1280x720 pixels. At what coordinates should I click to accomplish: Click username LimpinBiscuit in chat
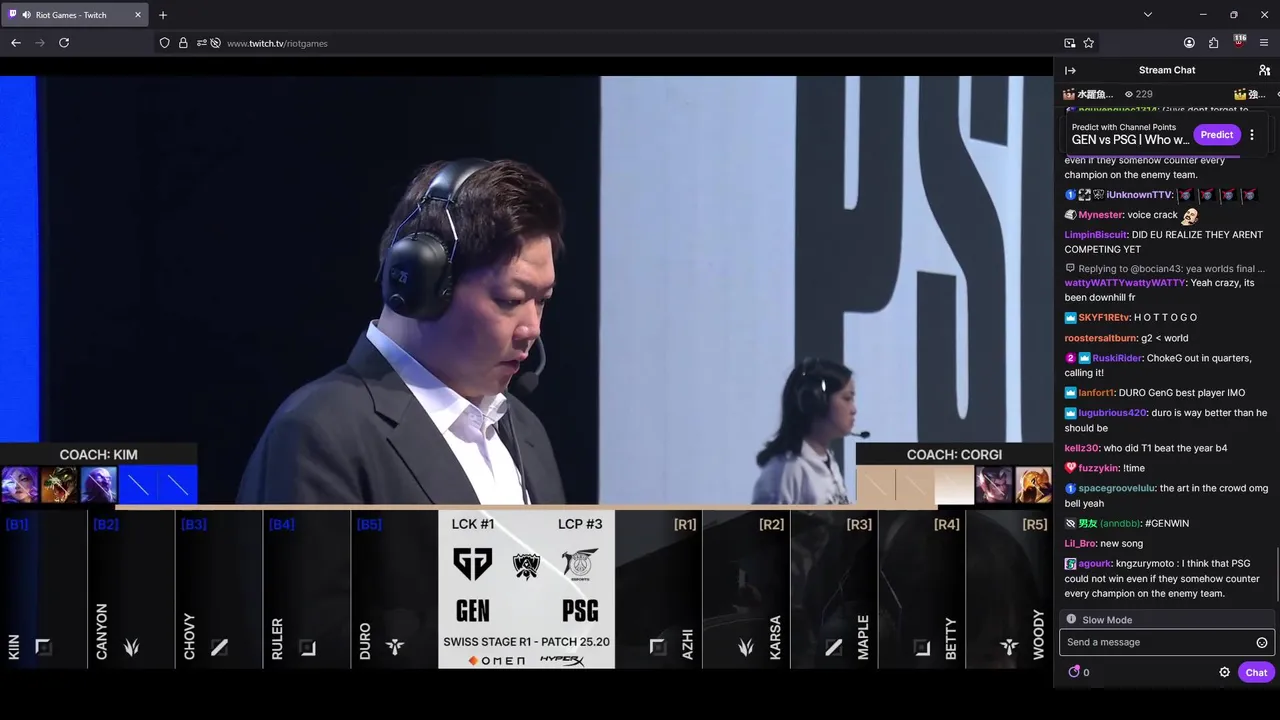tap(1095, 235)
